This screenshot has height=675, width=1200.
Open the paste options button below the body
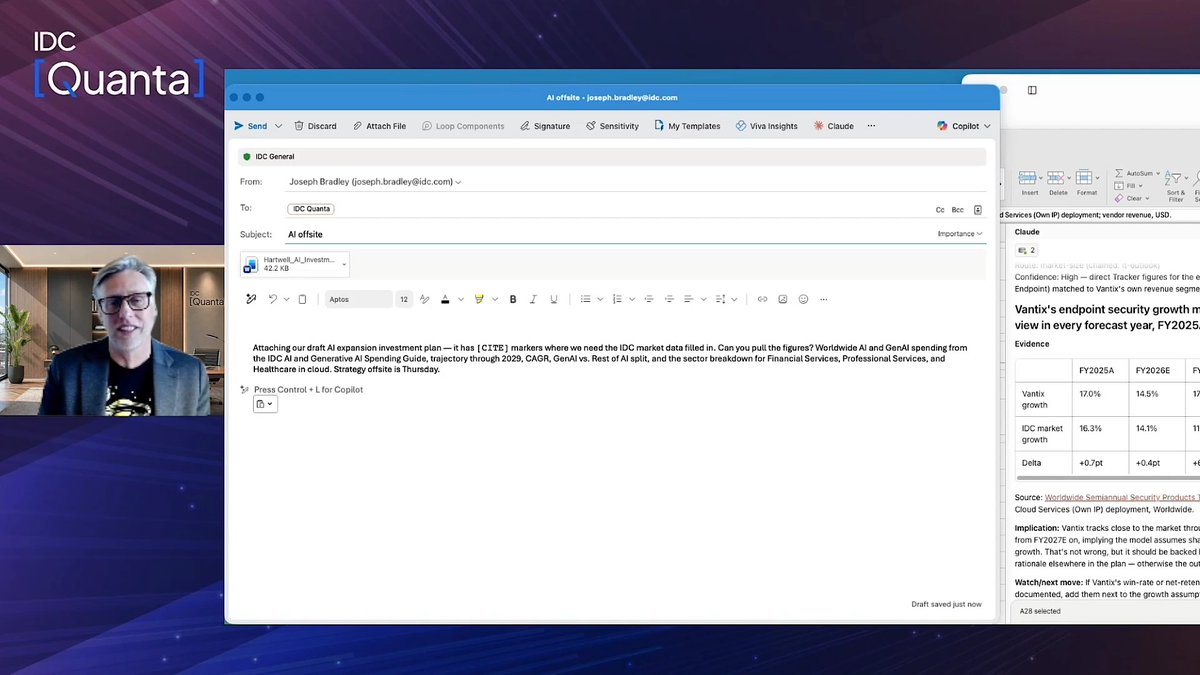264,404
